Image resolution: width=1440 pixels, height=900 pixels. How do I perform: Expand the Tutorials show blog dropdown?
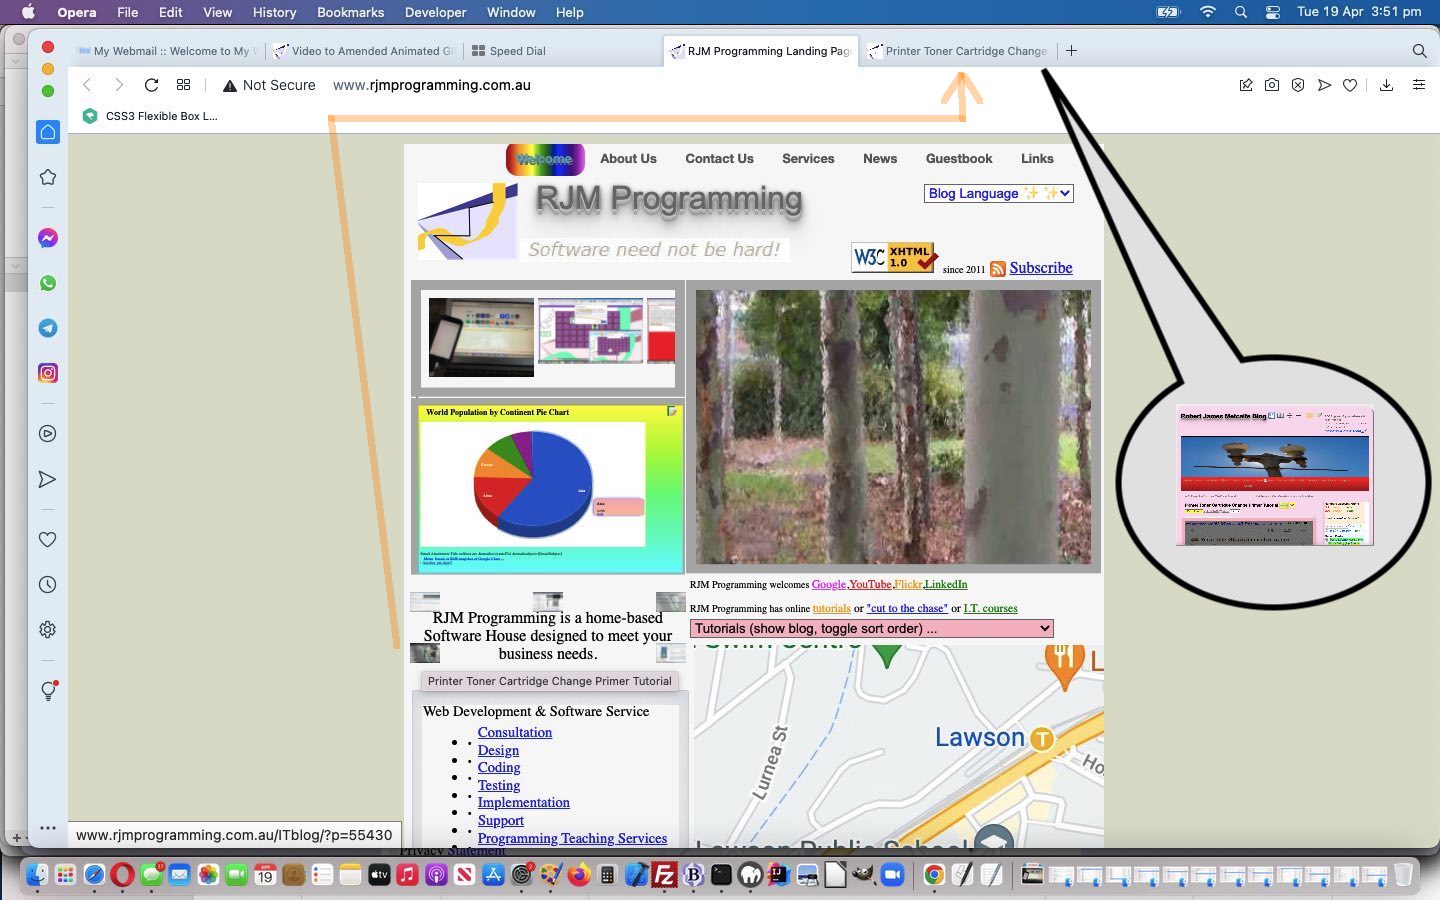click(x=871, y=629)
